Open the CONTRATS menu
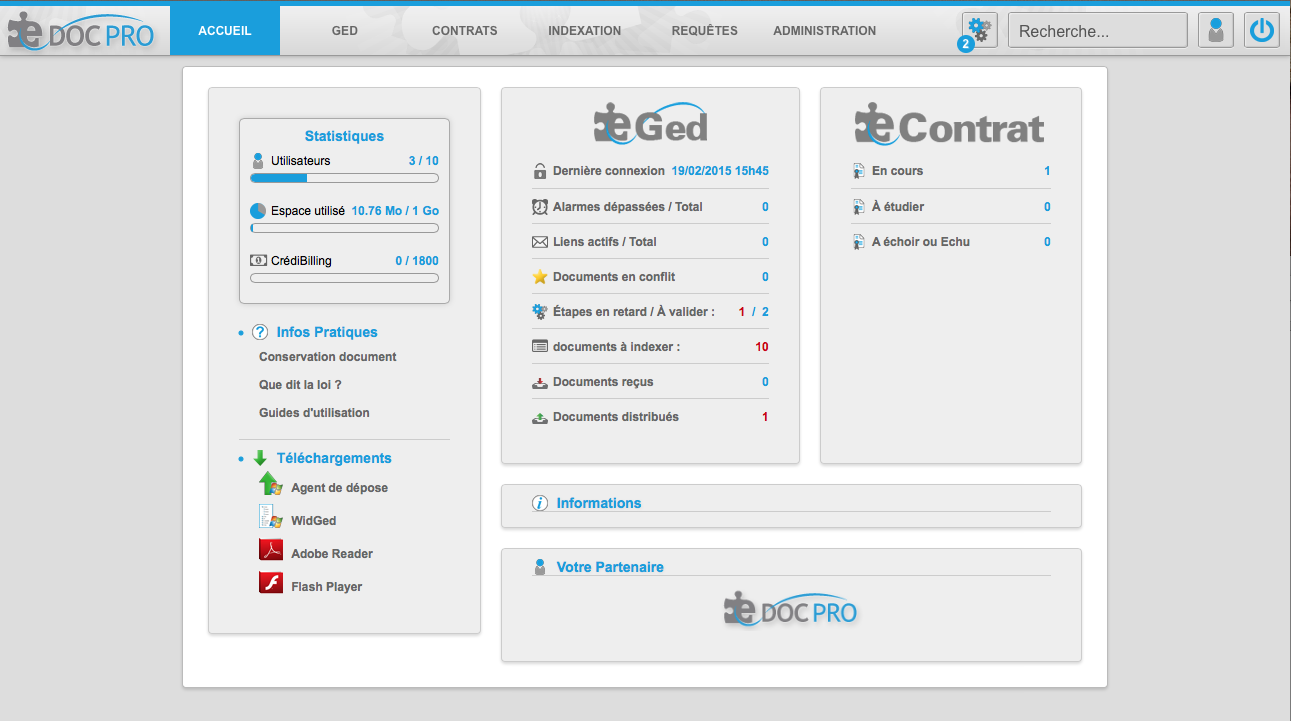The height and width of the screenshot is (721, 1291). pyautogui.click(x=464, y=31)
